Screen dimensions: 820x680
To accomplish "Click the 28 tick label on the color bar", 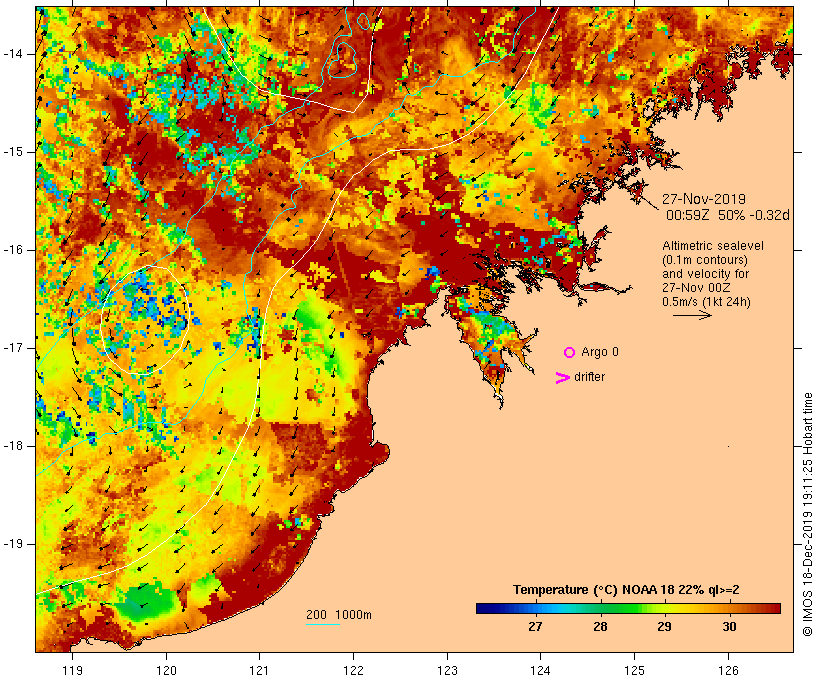I will point(600,627).
